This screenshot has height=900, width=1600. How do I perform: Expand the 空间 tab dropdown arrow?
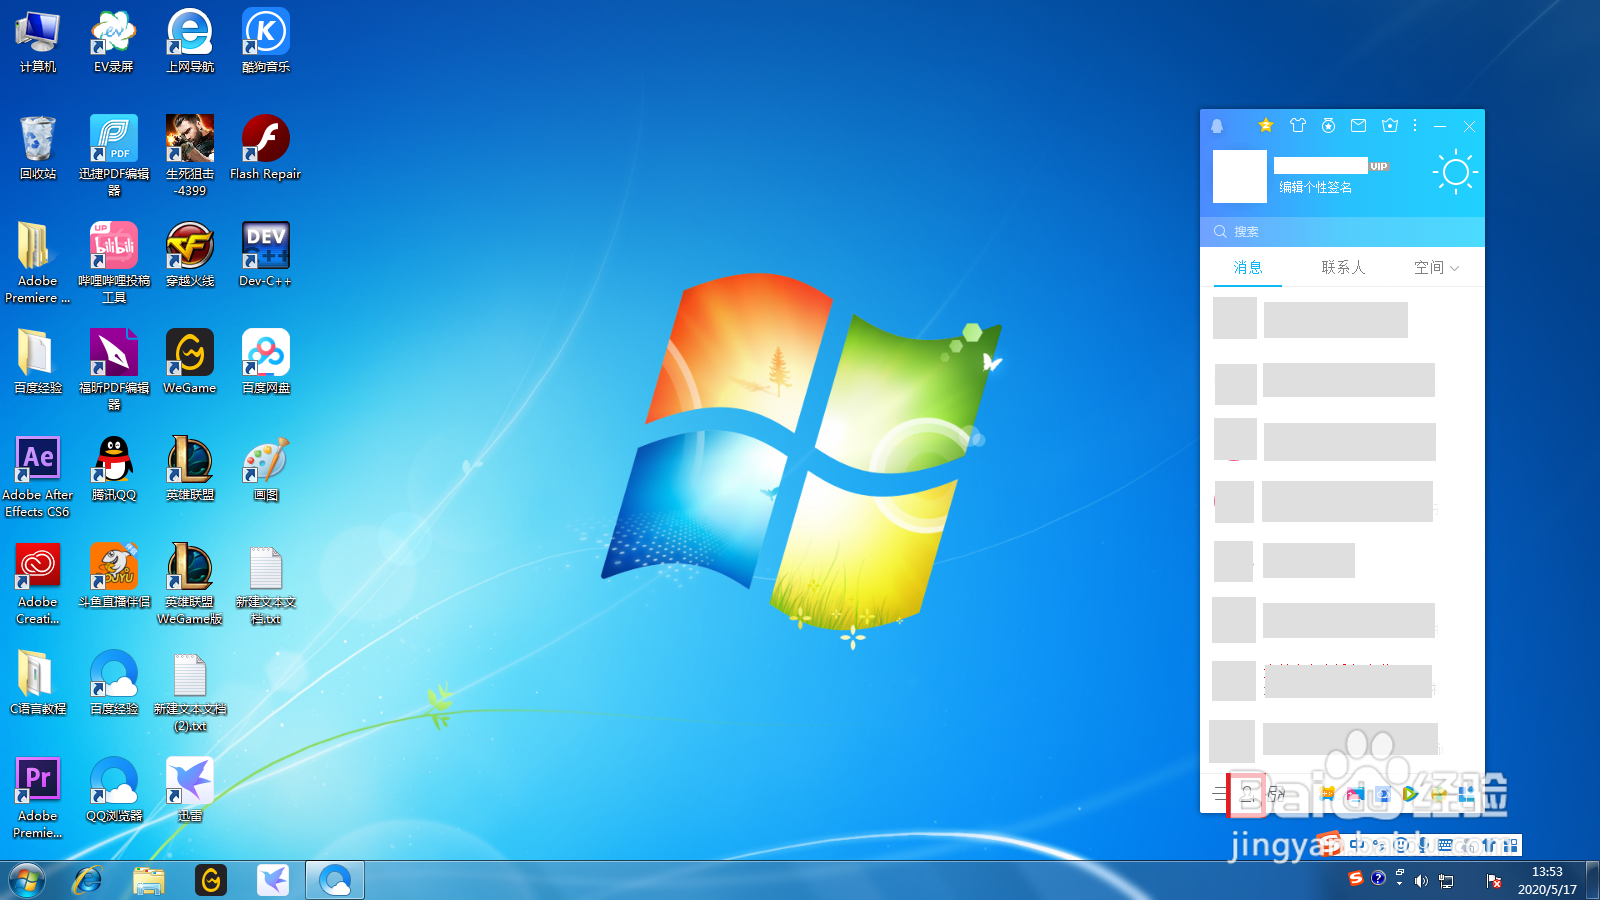coord(1454,268)
